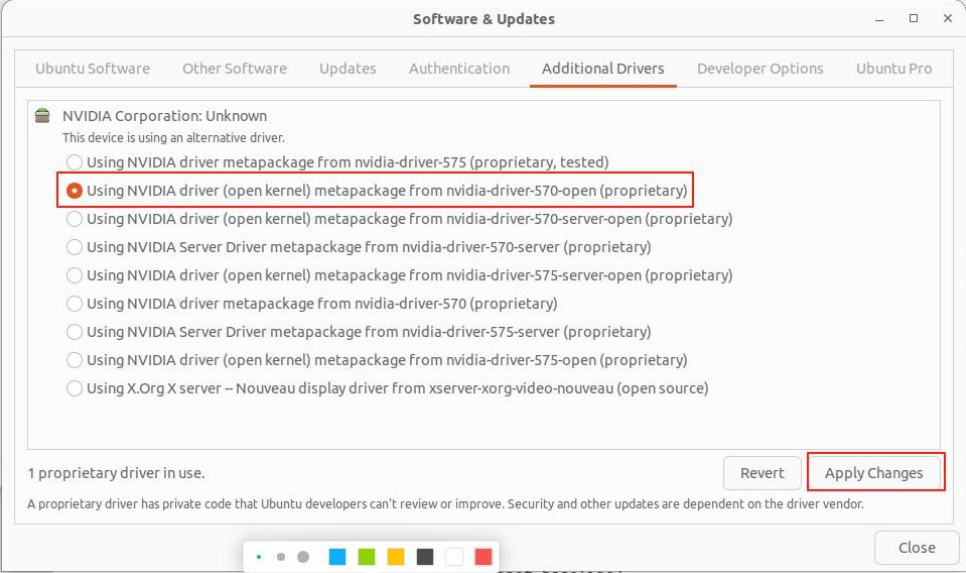Click the Apply Changes button
The image size is (966, 573).
tap(874, 473)
